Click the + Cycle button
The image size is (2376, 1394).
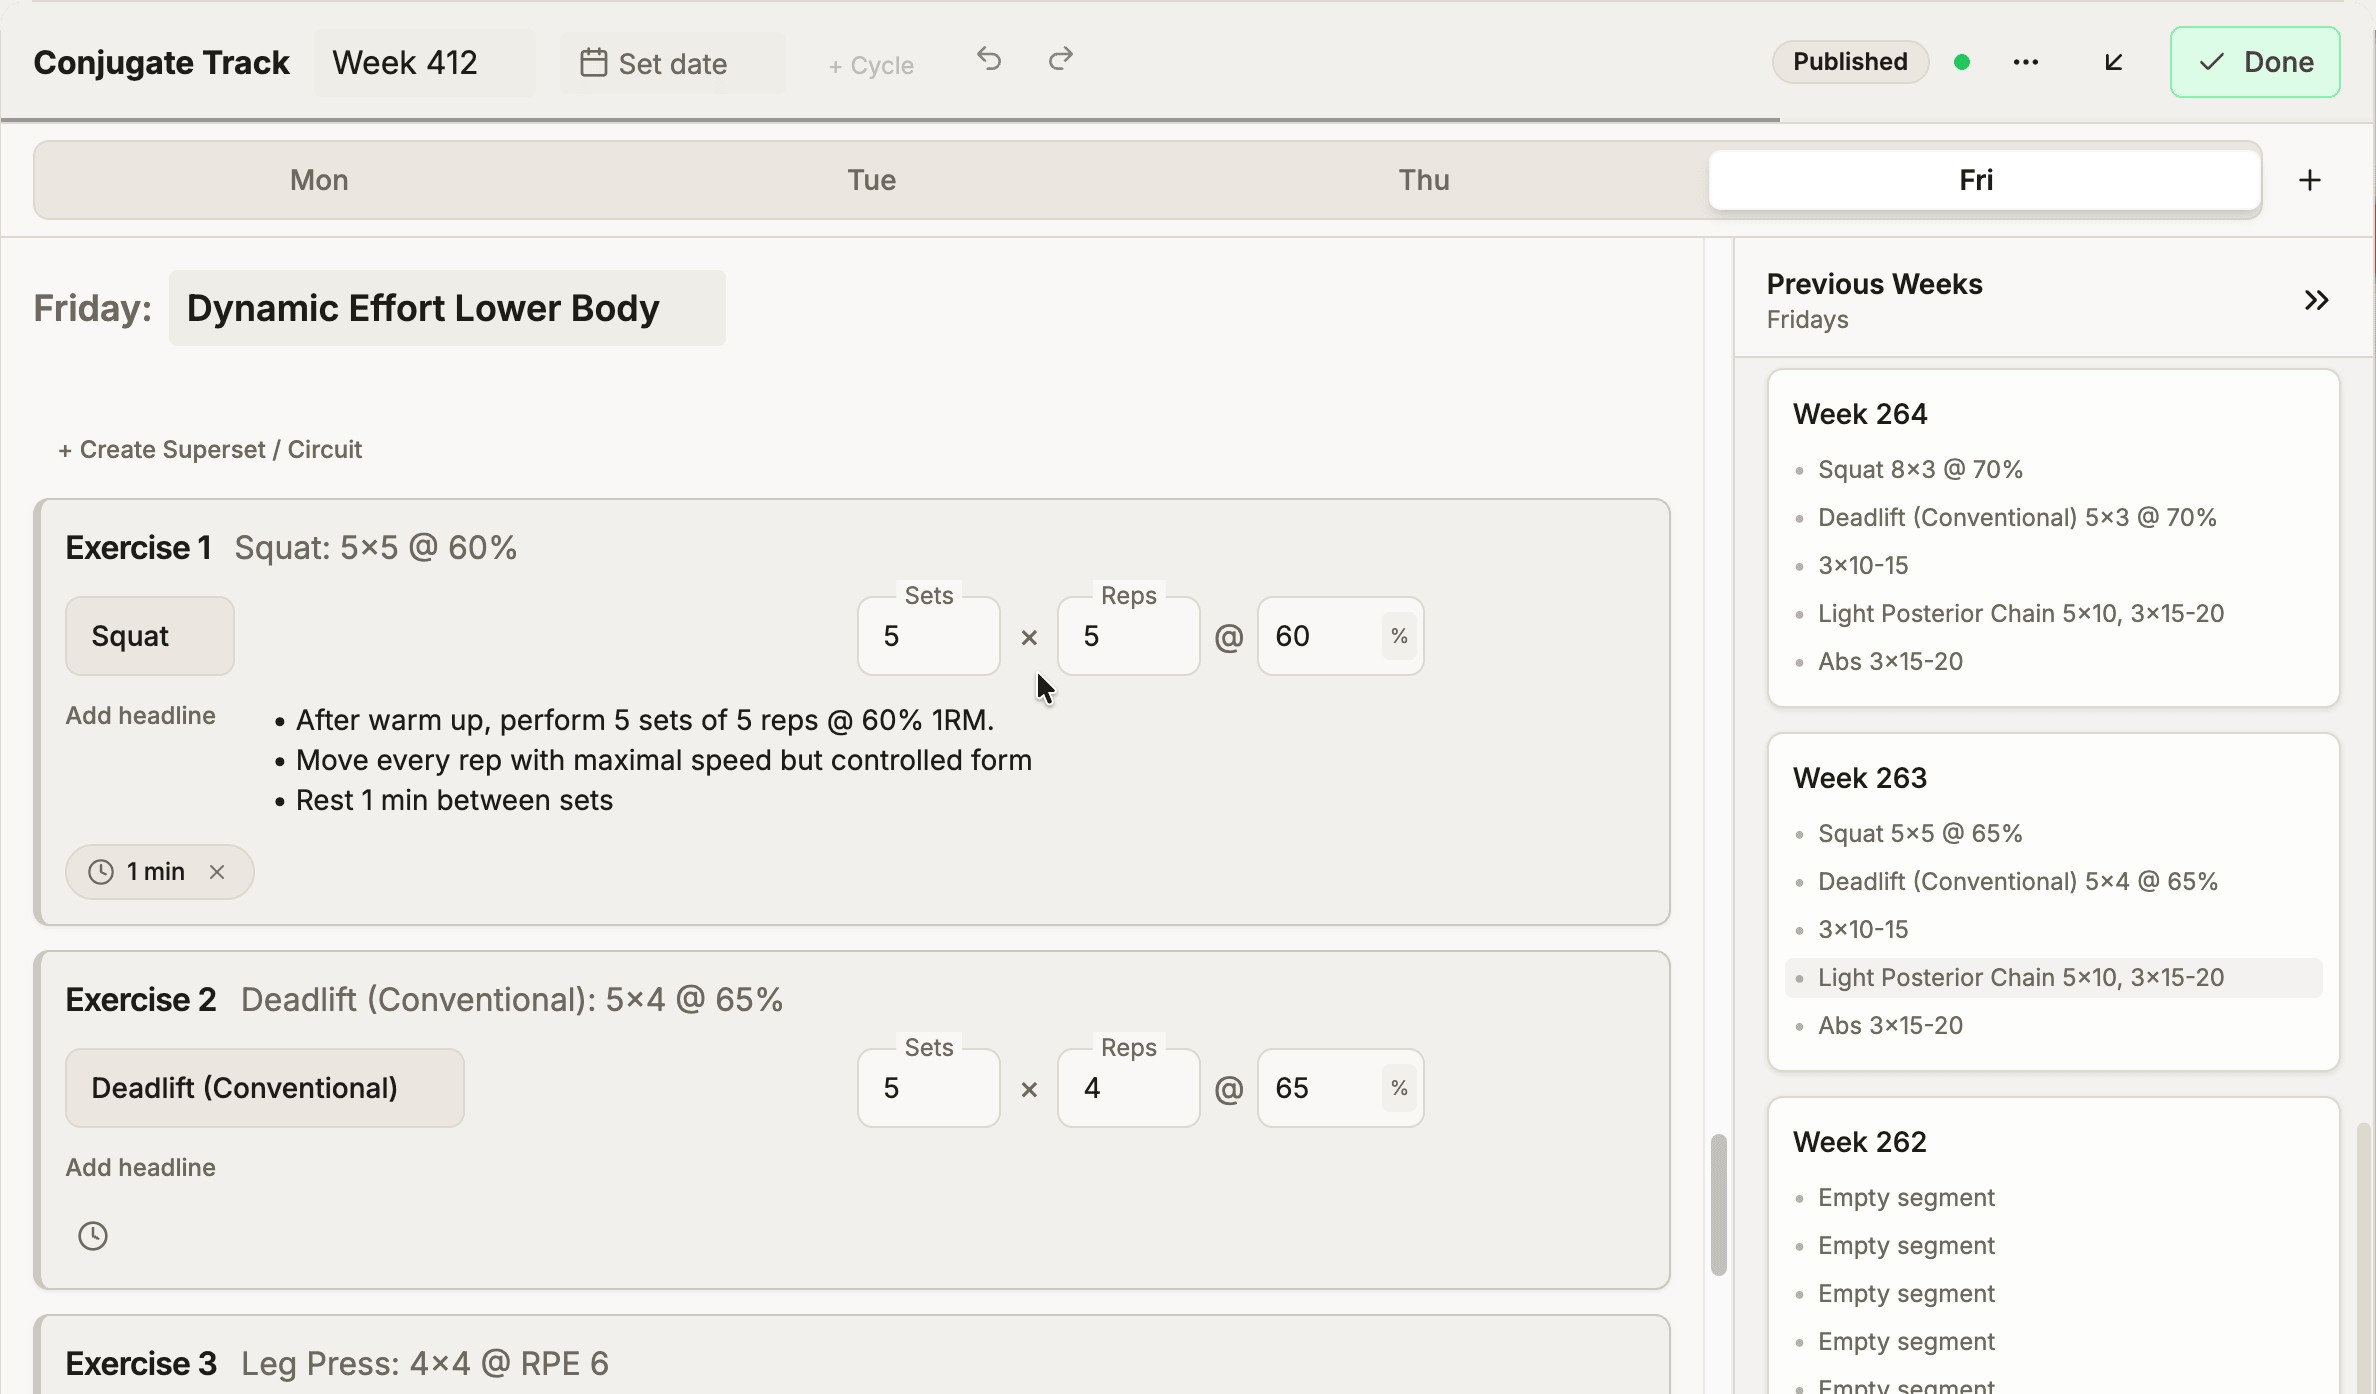coord(871,65)
